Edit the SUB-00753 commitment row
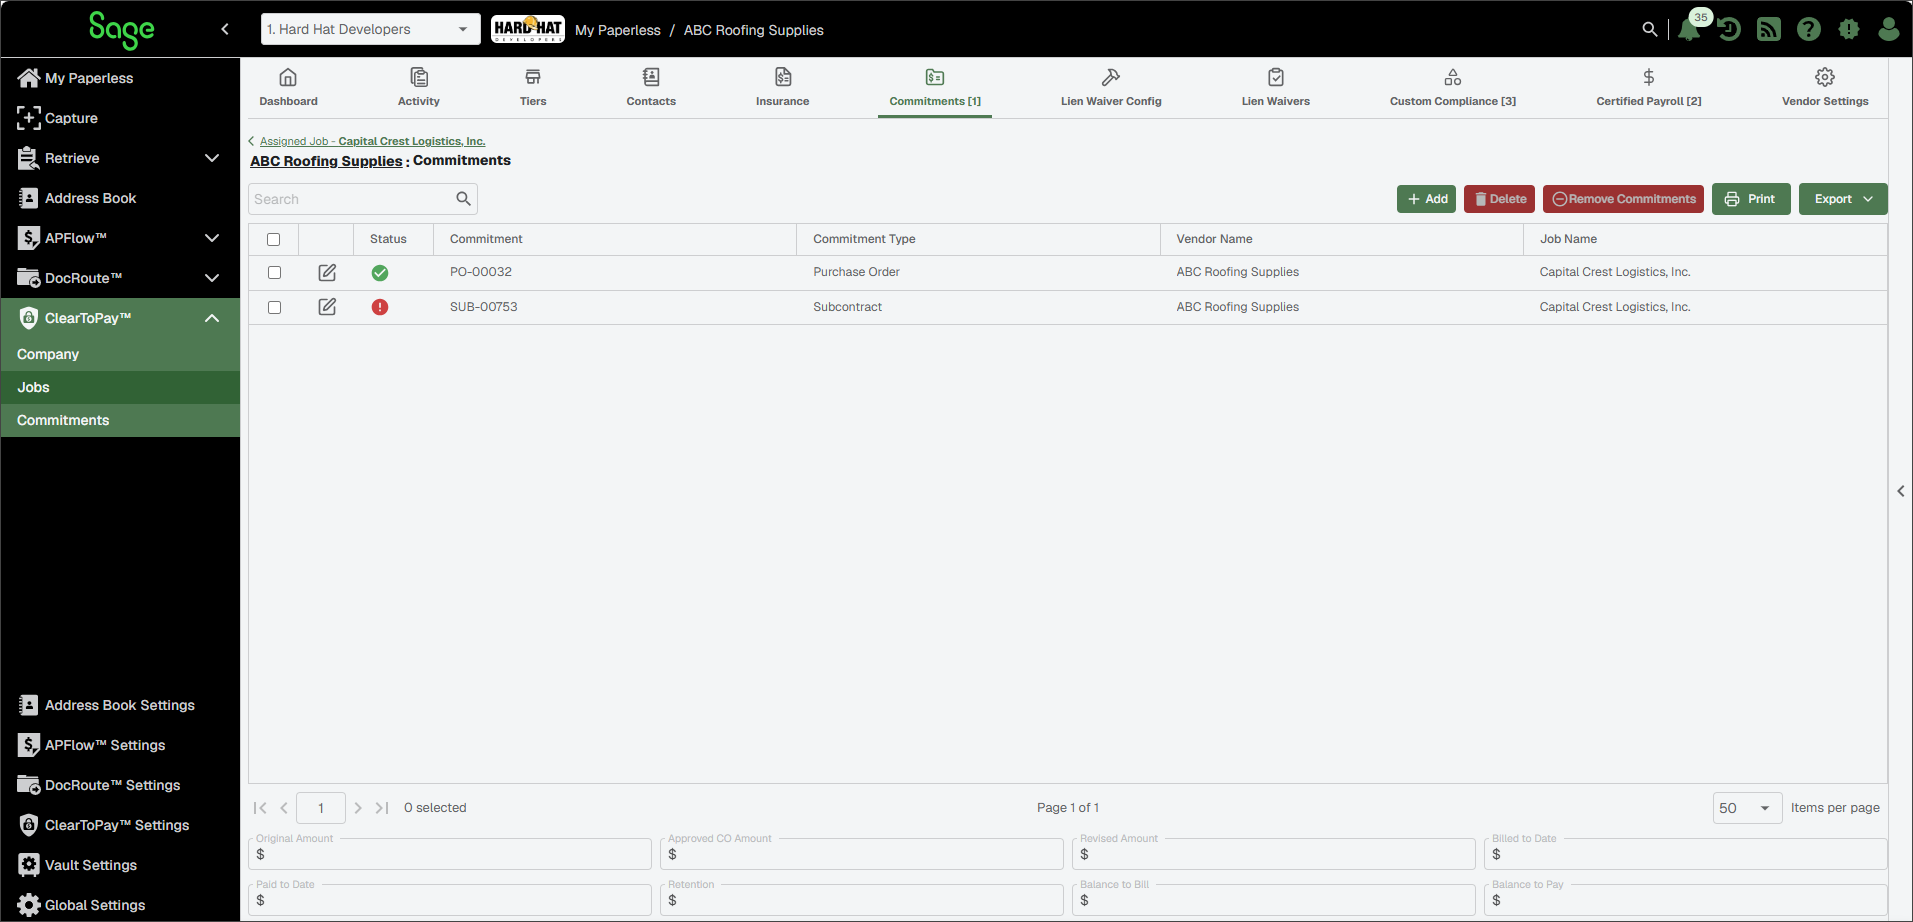Viewport: 1913px width, 922px height. coord(327,307)
